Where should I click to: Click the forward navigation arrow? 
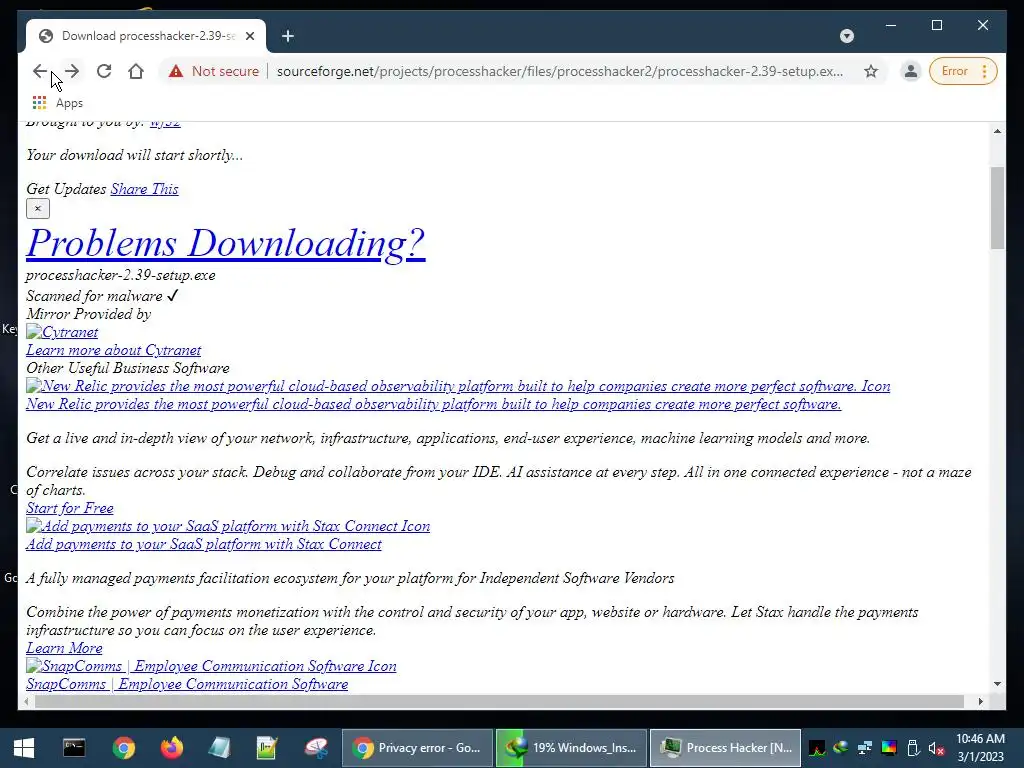pyautogui.click(x=72, y=71)
